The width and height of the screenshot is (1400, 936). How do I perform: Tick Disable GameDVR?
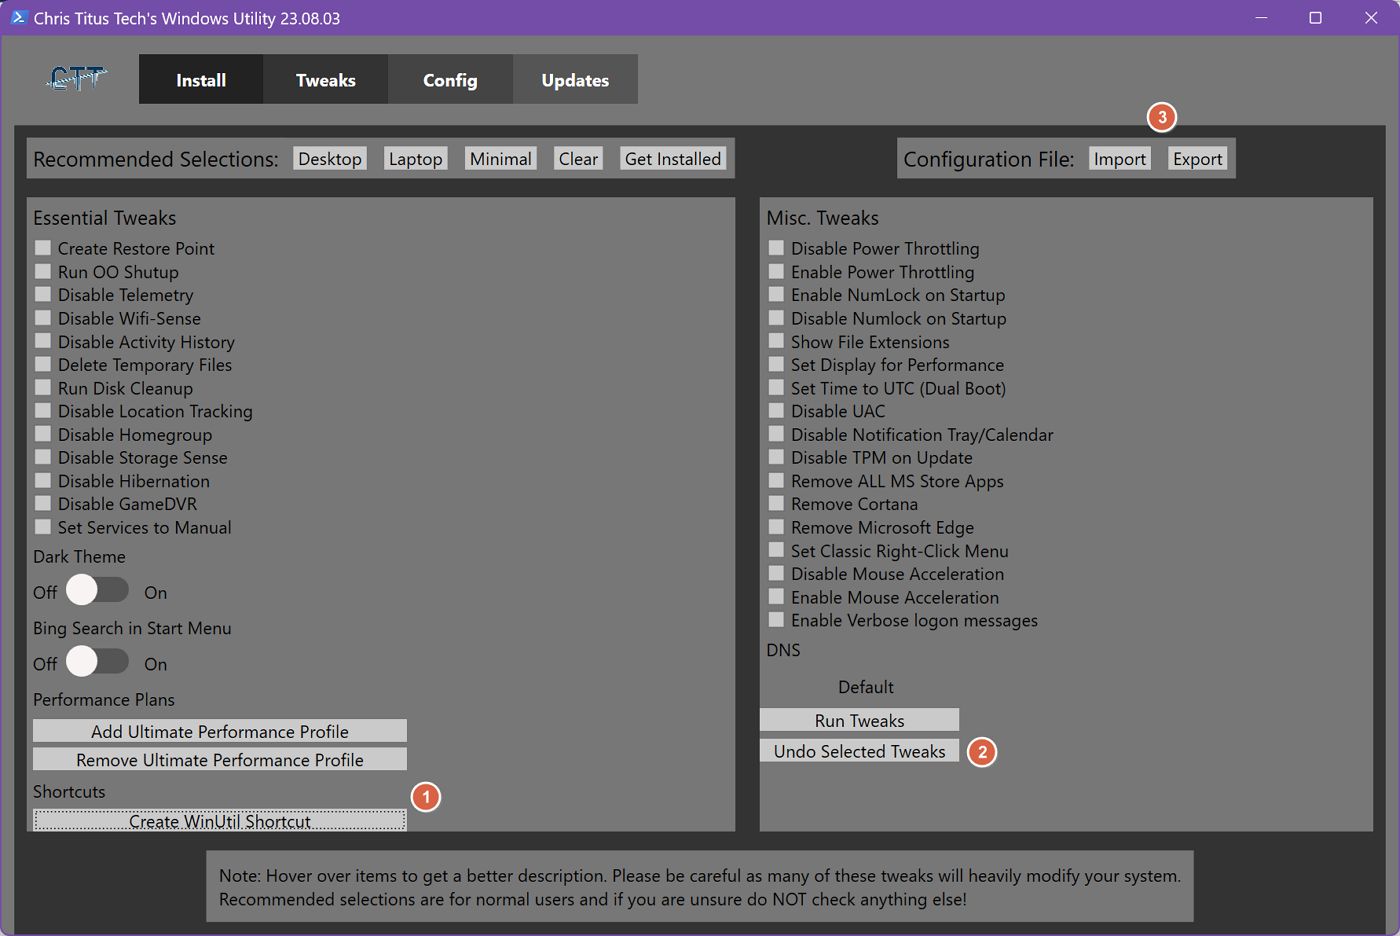[43, 504]
